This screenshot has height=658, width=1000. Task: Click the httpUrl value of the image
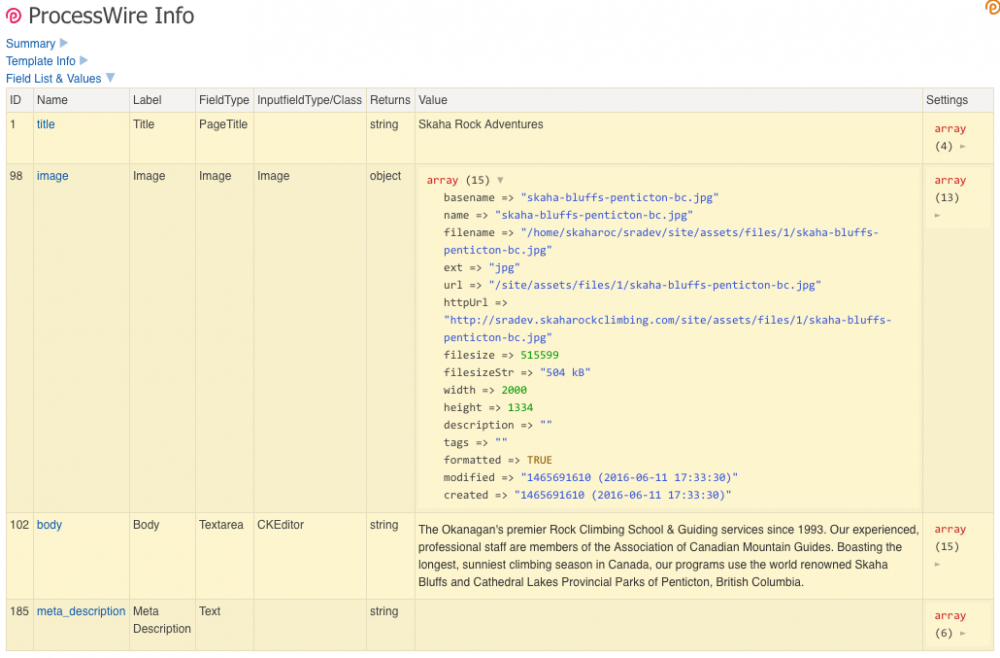click(x=667, y=329)
